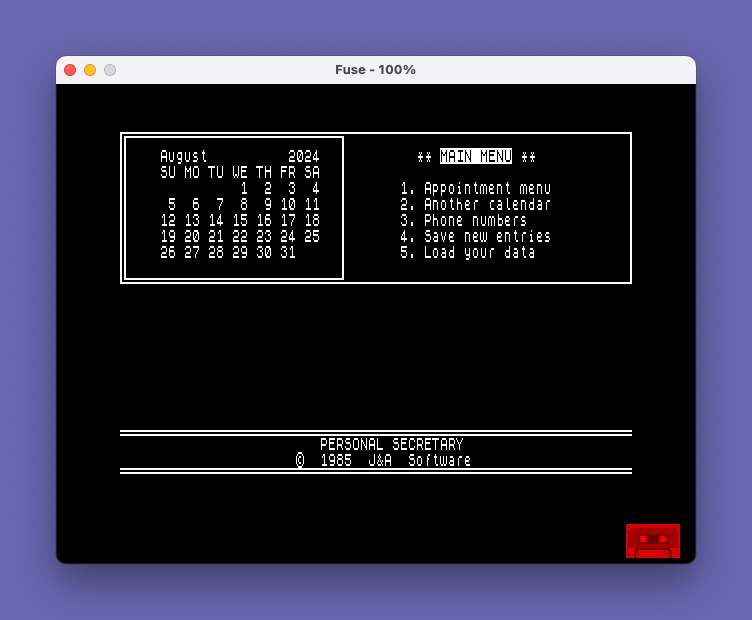Select day 1 in the calendar
This screenshot has height=620, width=752.
tap(244, 188)
